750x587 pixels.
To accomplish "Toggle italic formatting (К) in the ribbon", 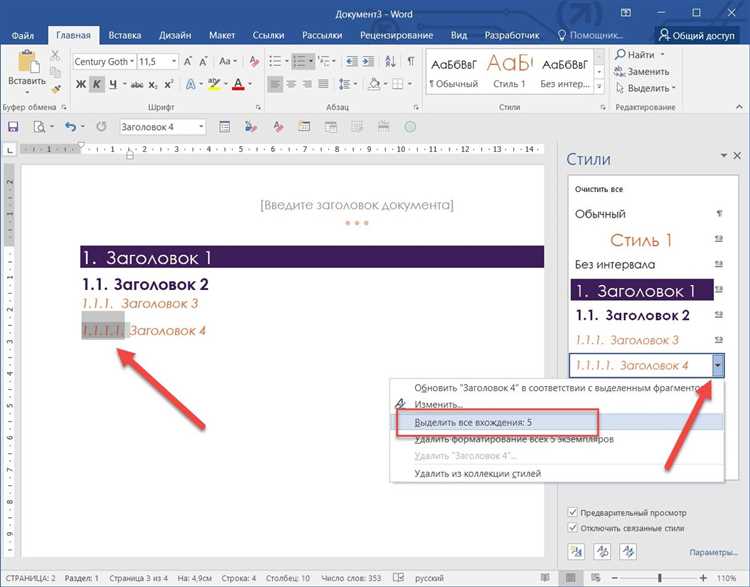I will pos(97,84).
